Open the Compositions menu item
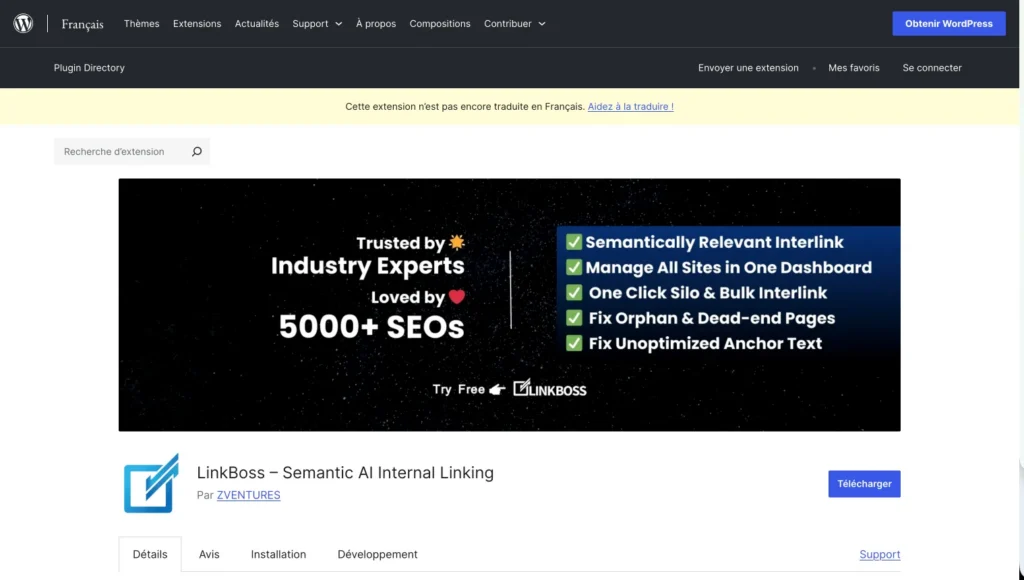 pos(440,24)
